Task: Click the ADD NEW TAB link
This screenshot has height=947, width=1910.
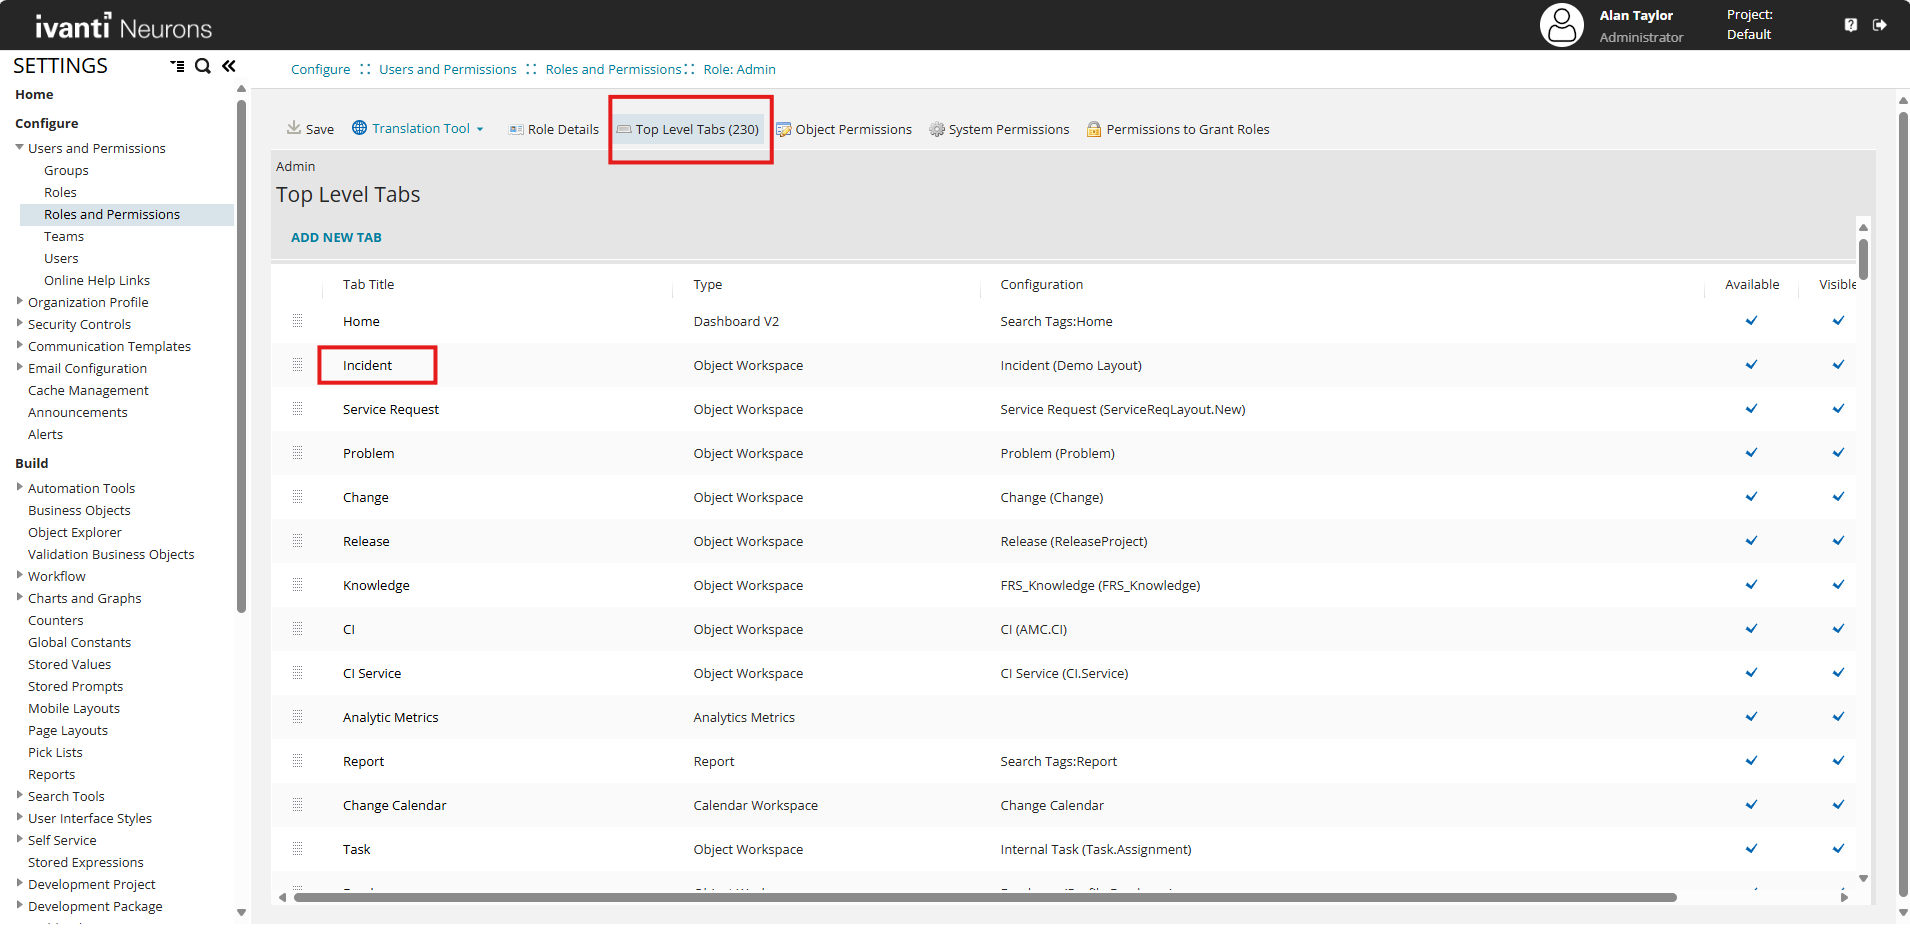Action: pos(336,237)
